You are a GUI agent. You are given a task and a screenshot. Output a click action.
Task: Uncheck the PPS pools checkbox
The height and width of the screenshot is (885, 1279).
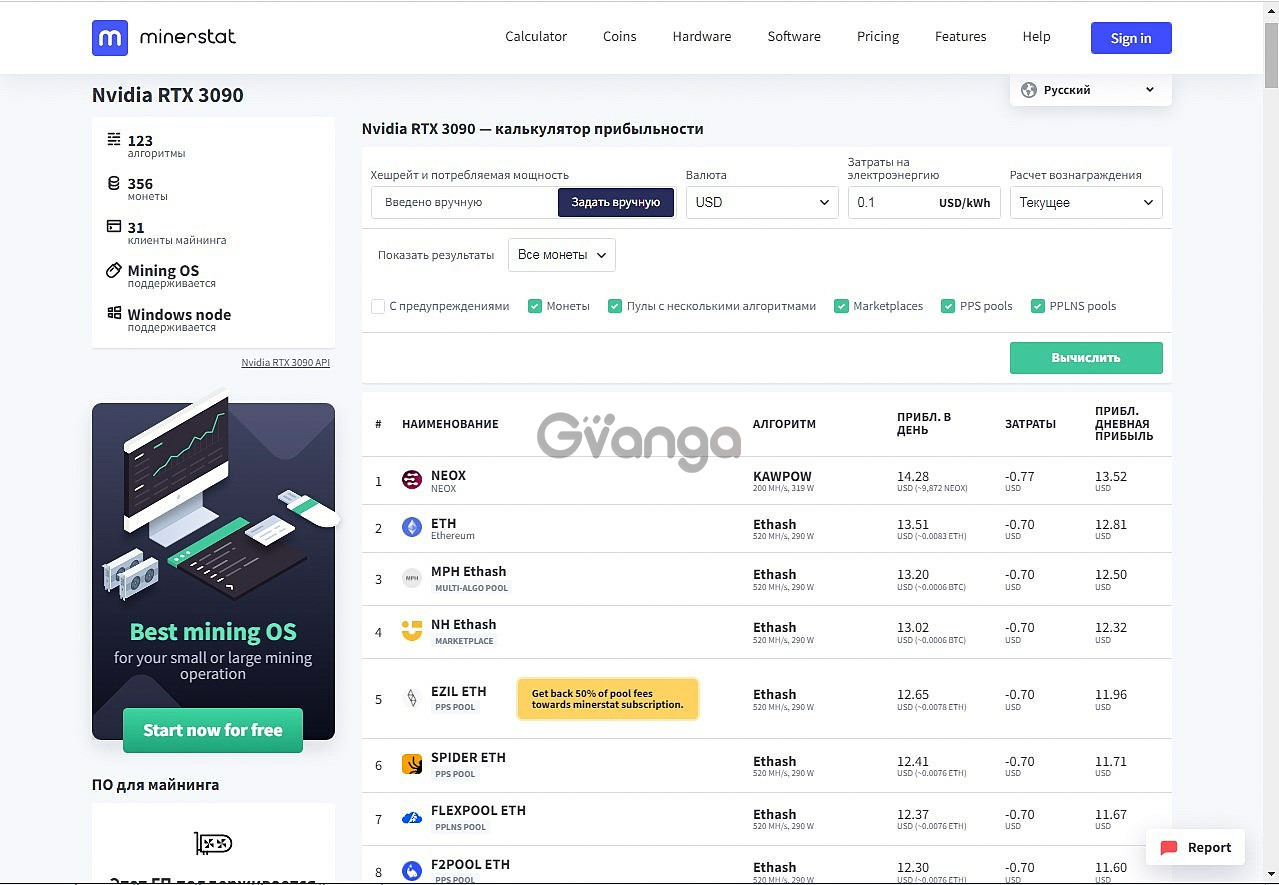pyautogui.click(x=948, y=306)
